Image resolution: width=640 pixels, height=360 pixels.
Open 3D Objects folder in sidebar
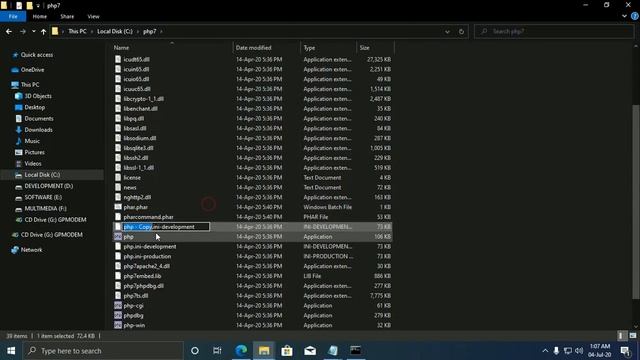point(38,96)
